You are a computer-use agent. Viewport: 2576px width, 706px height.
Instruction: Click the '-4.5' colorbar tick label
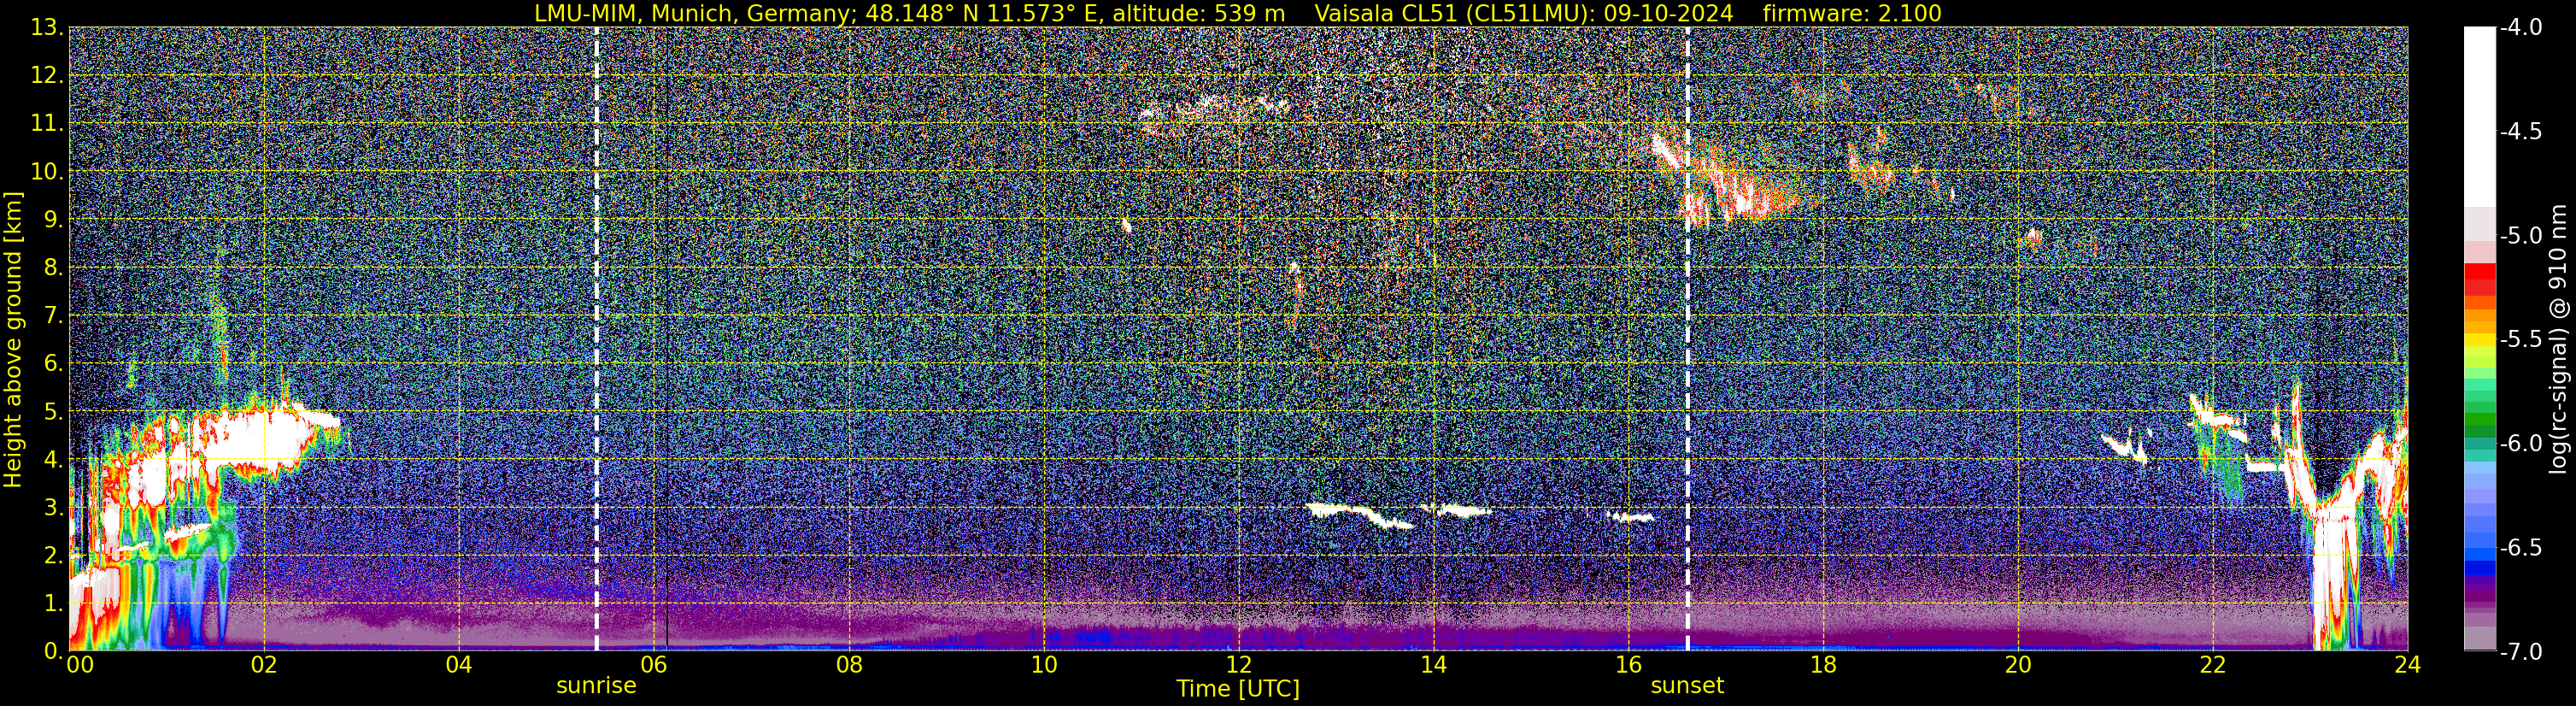click(2520, 132)
